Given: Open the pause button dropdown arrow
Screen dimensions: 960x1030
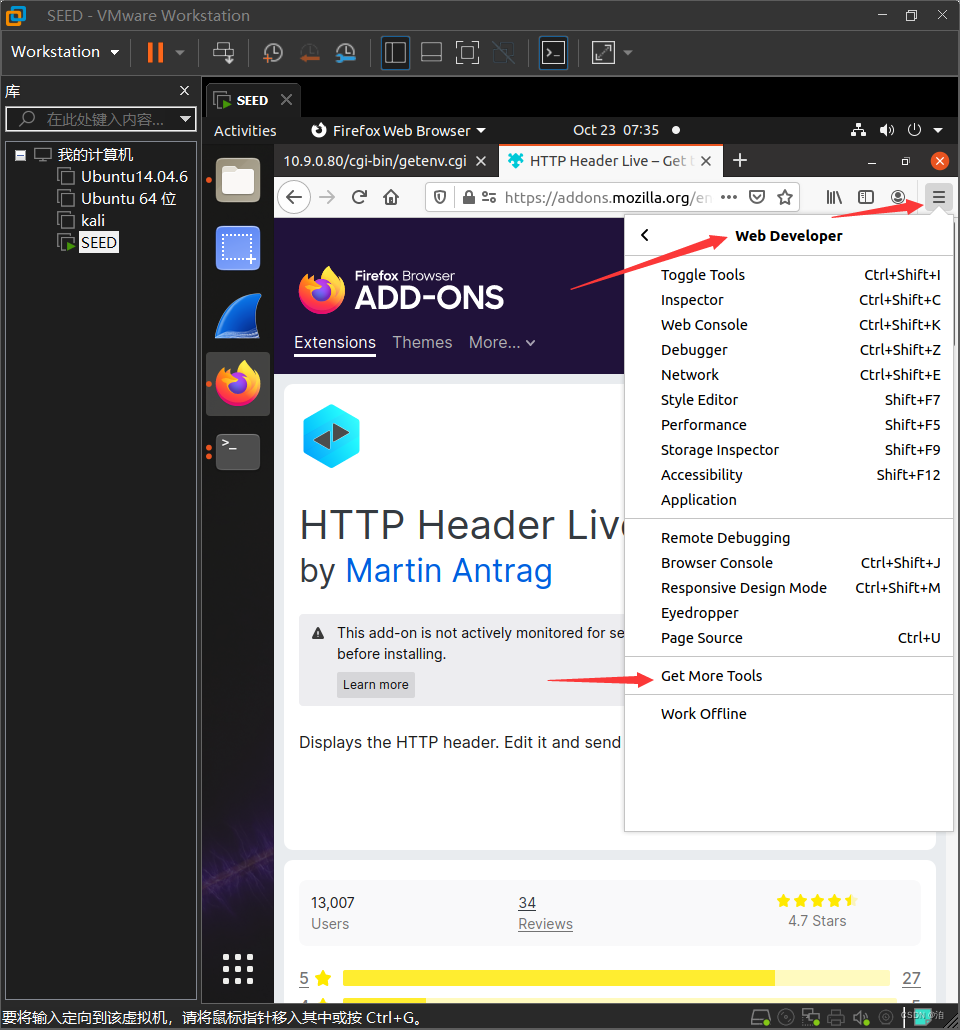Looking at the screenshot, I should [180, 53].
